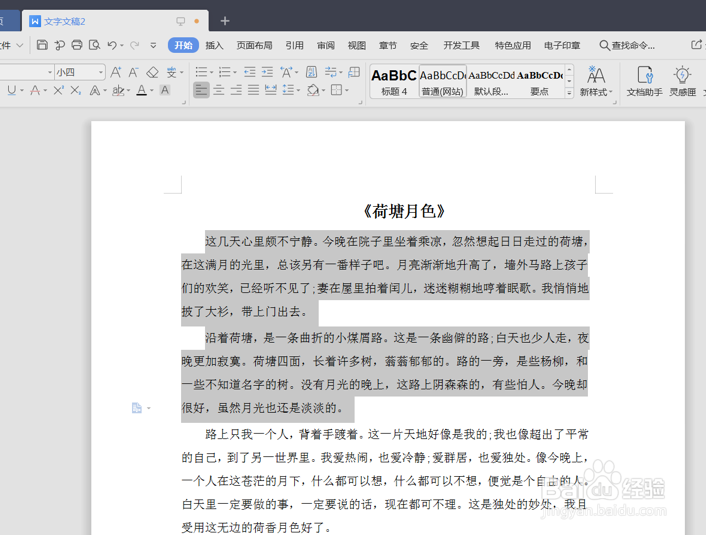This screenshot has width=706, height=535.
Task: Click the font color A swatch
Action: 141,90
